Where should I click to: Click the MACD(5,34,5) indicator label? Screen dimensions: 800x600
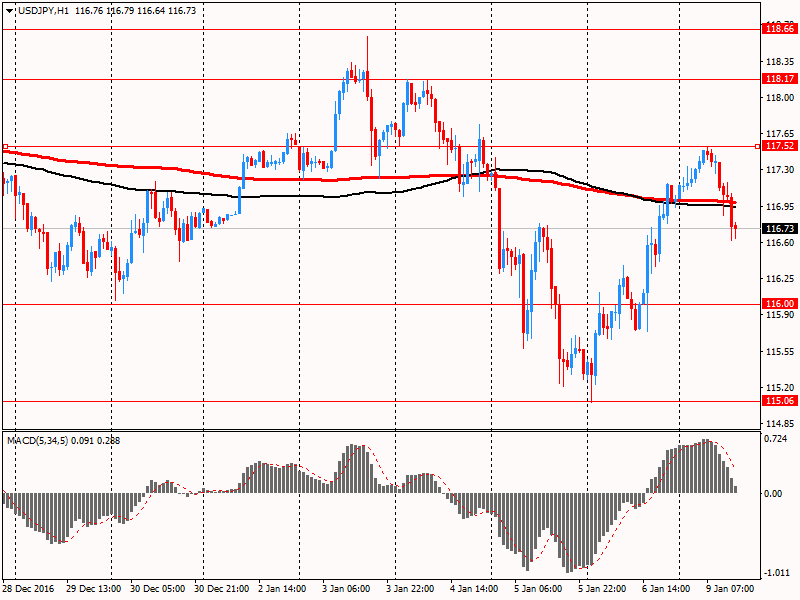(38, 440)
